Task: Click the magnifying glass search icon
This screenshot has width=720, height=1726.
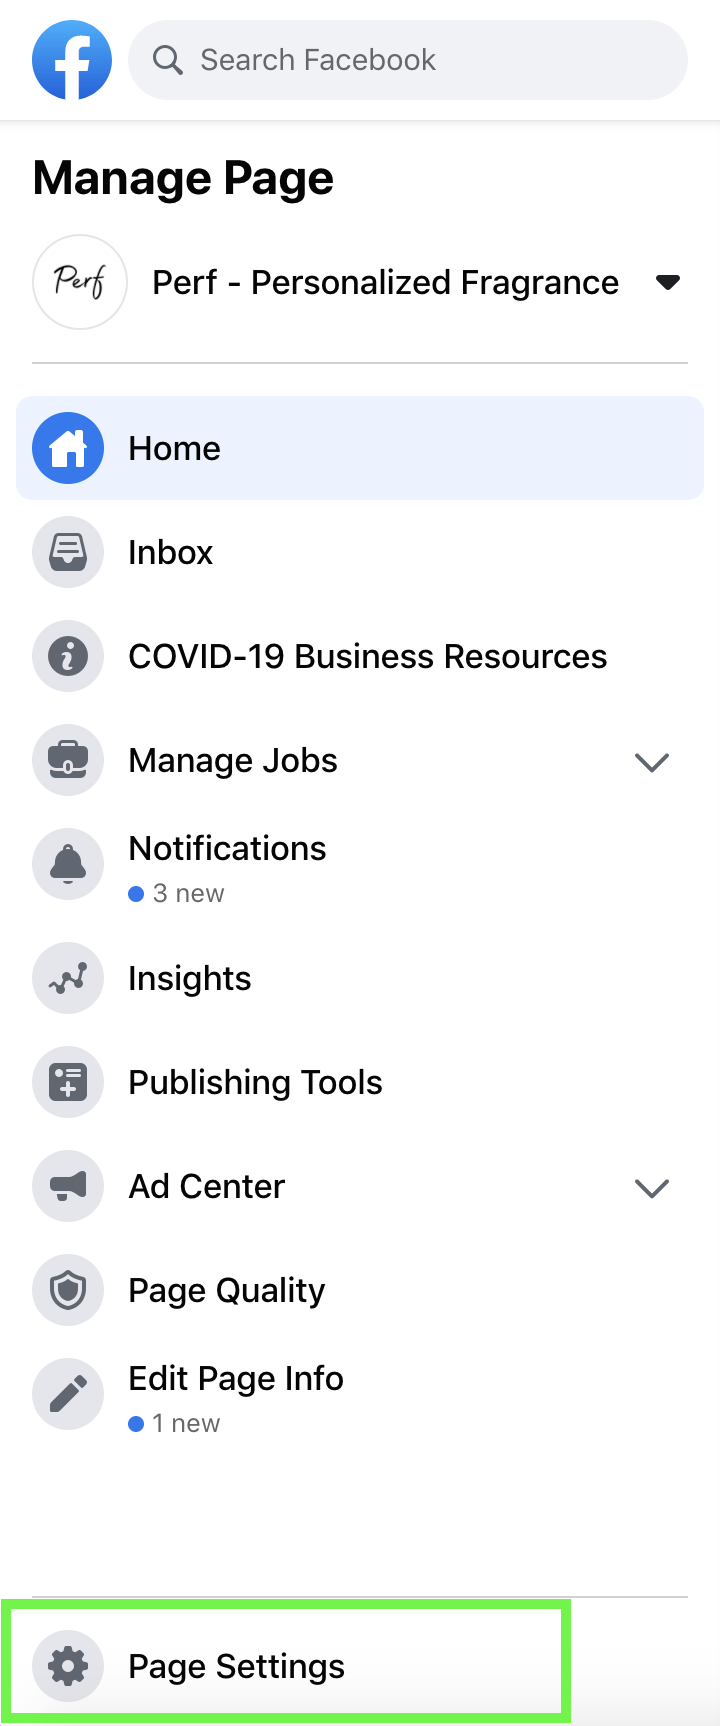Action: click(x=167, y=60)
